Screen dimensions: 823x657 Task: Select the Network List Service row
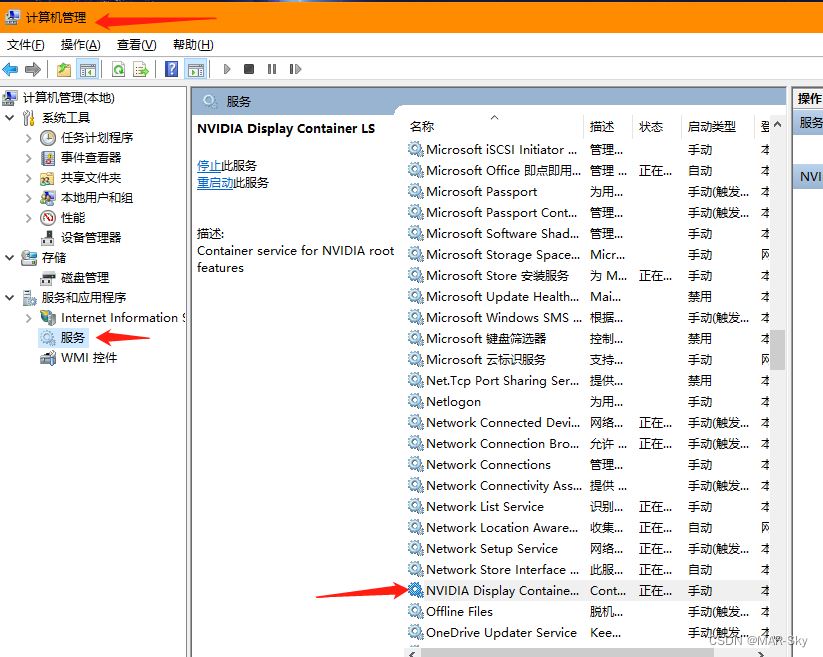(588, 506)
